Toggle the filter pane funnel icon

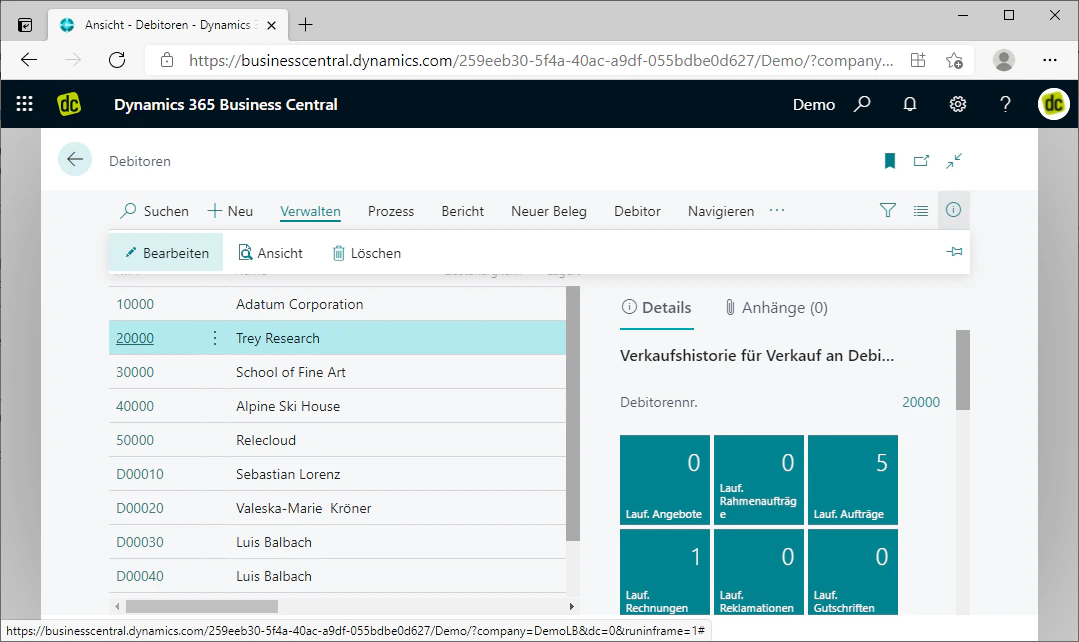888,211
